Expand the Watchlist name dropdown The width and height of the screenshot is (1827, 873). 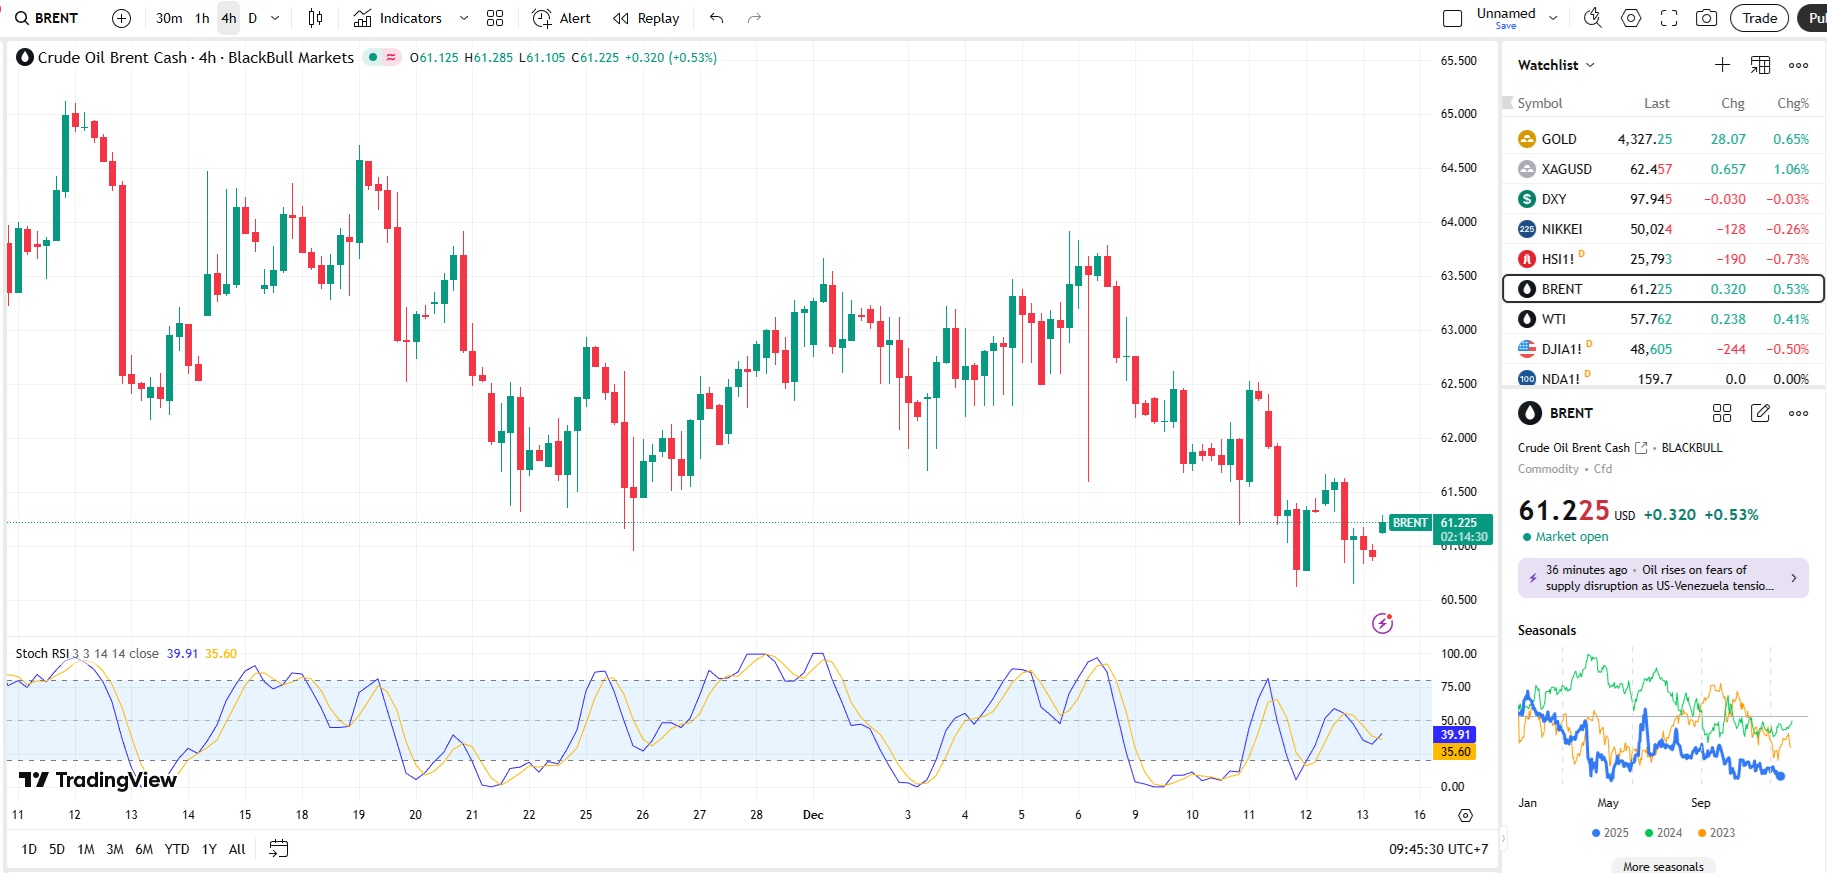click(1556, 65)
